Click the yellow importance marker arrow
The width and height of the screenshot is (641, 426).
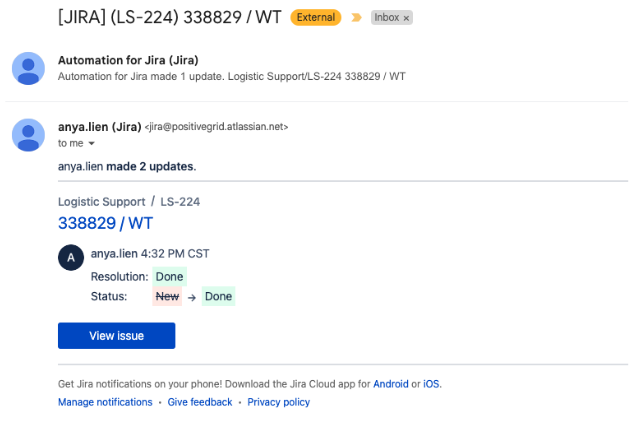pos(356,18)
